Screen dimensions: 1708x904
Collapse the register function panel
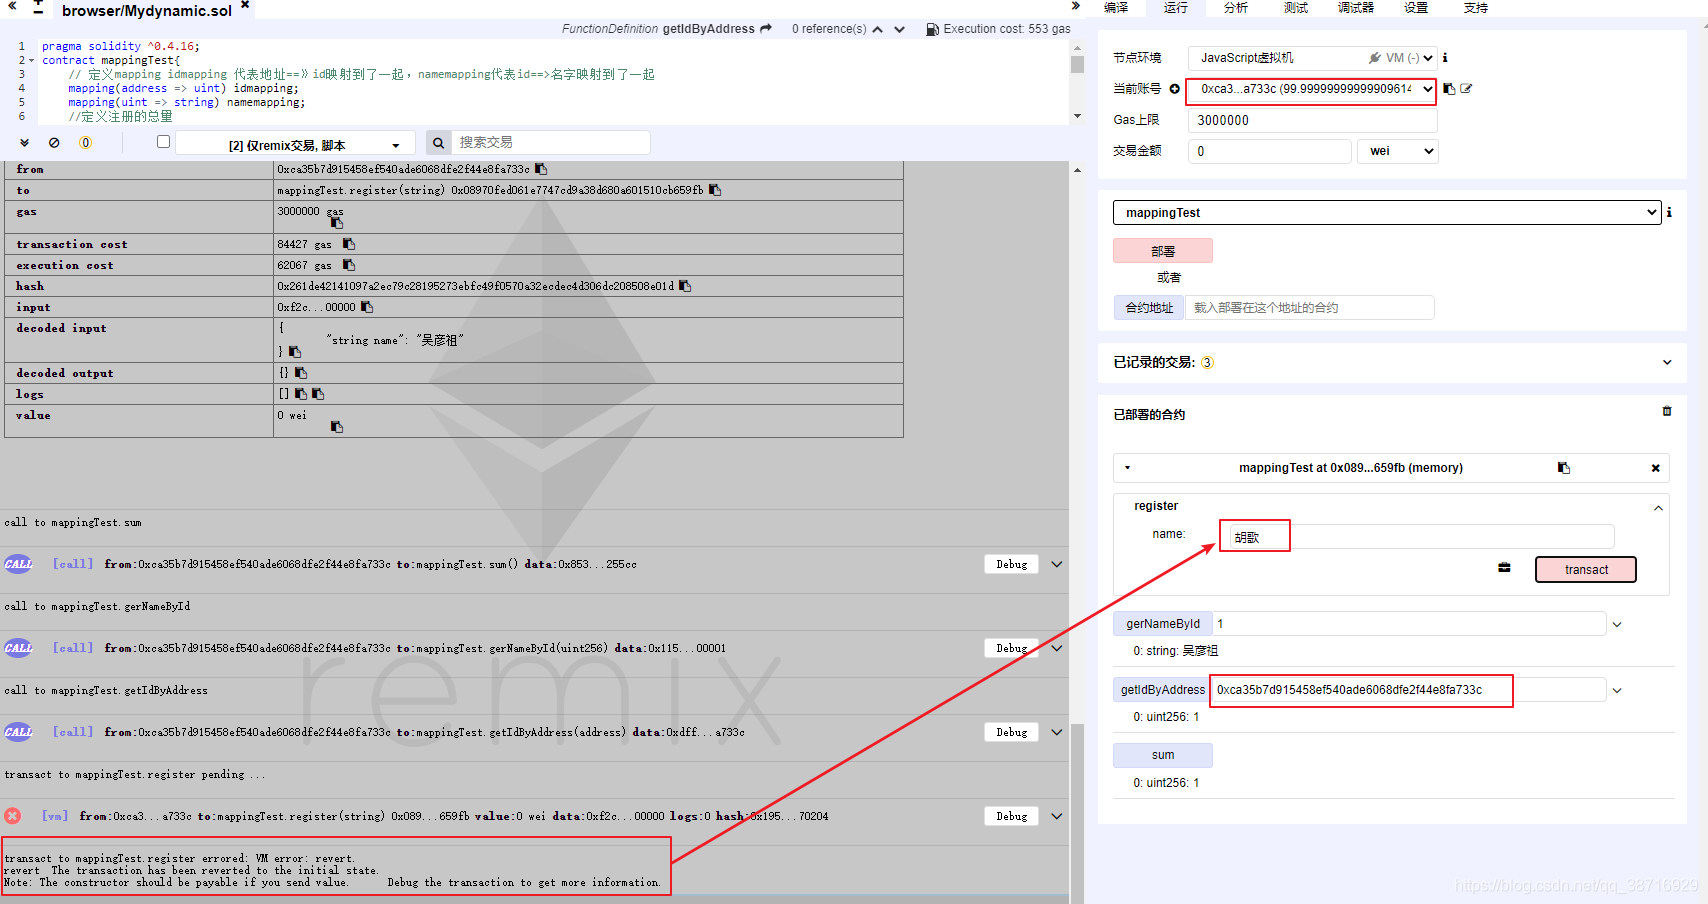(1658, 508)
